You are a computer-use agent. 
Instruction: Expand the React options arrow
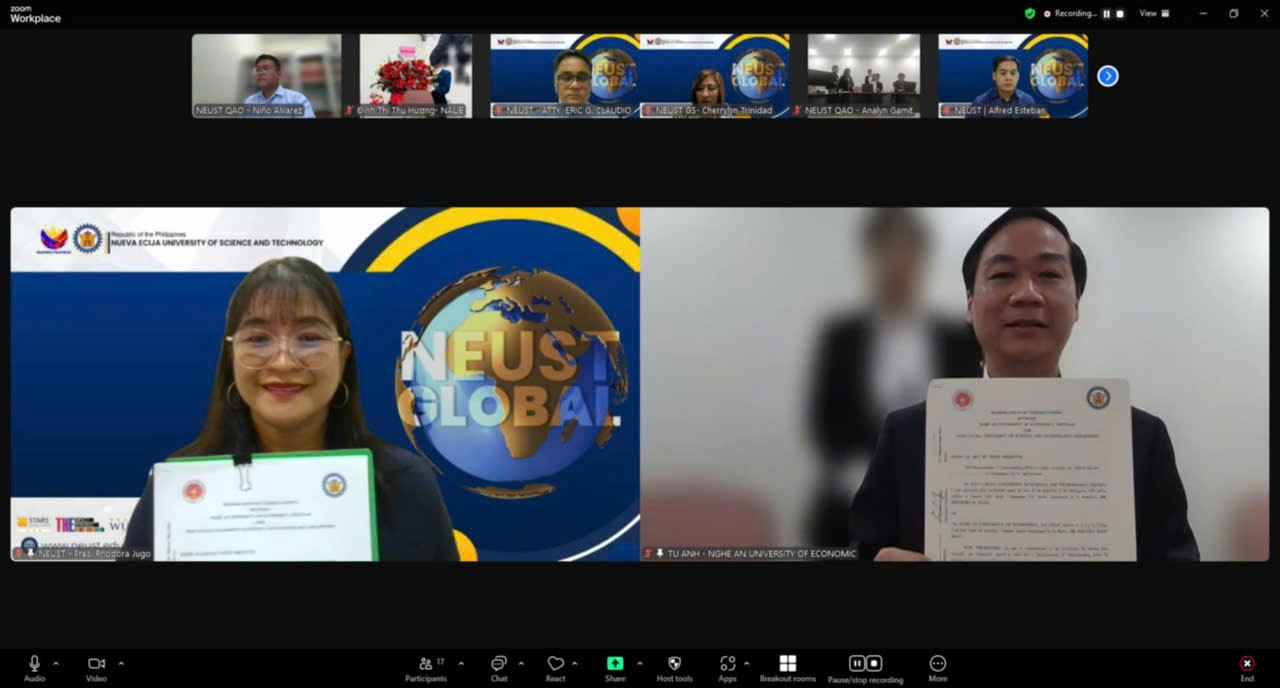point(575,663)
